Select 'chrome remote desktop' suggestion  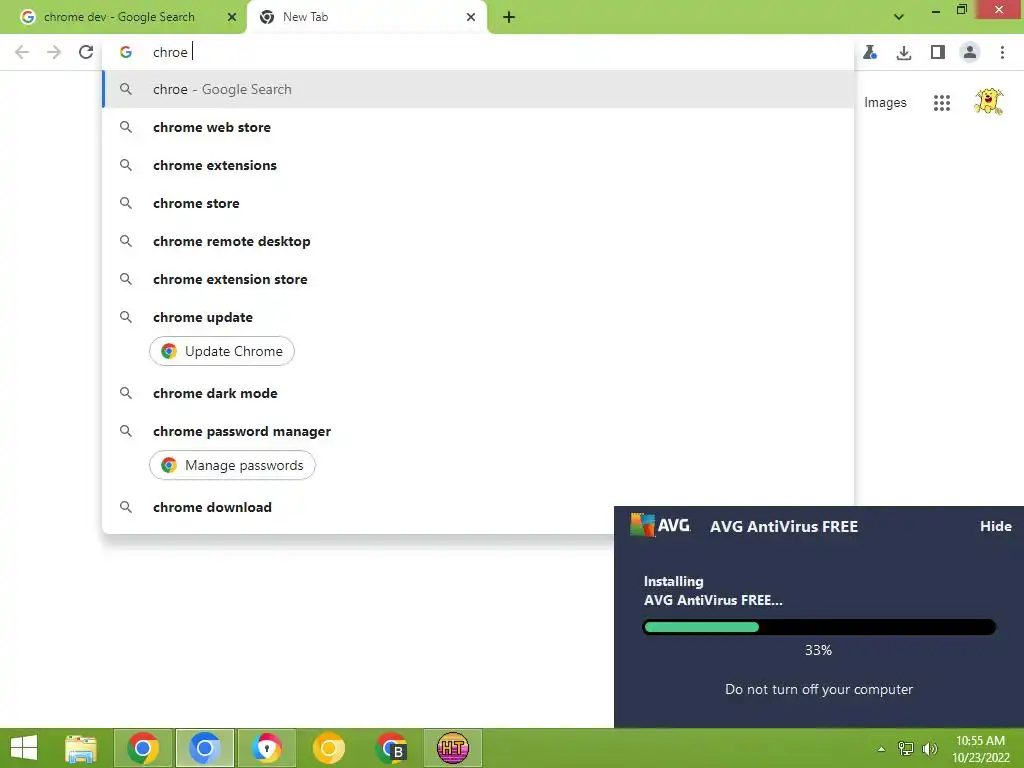478,241
